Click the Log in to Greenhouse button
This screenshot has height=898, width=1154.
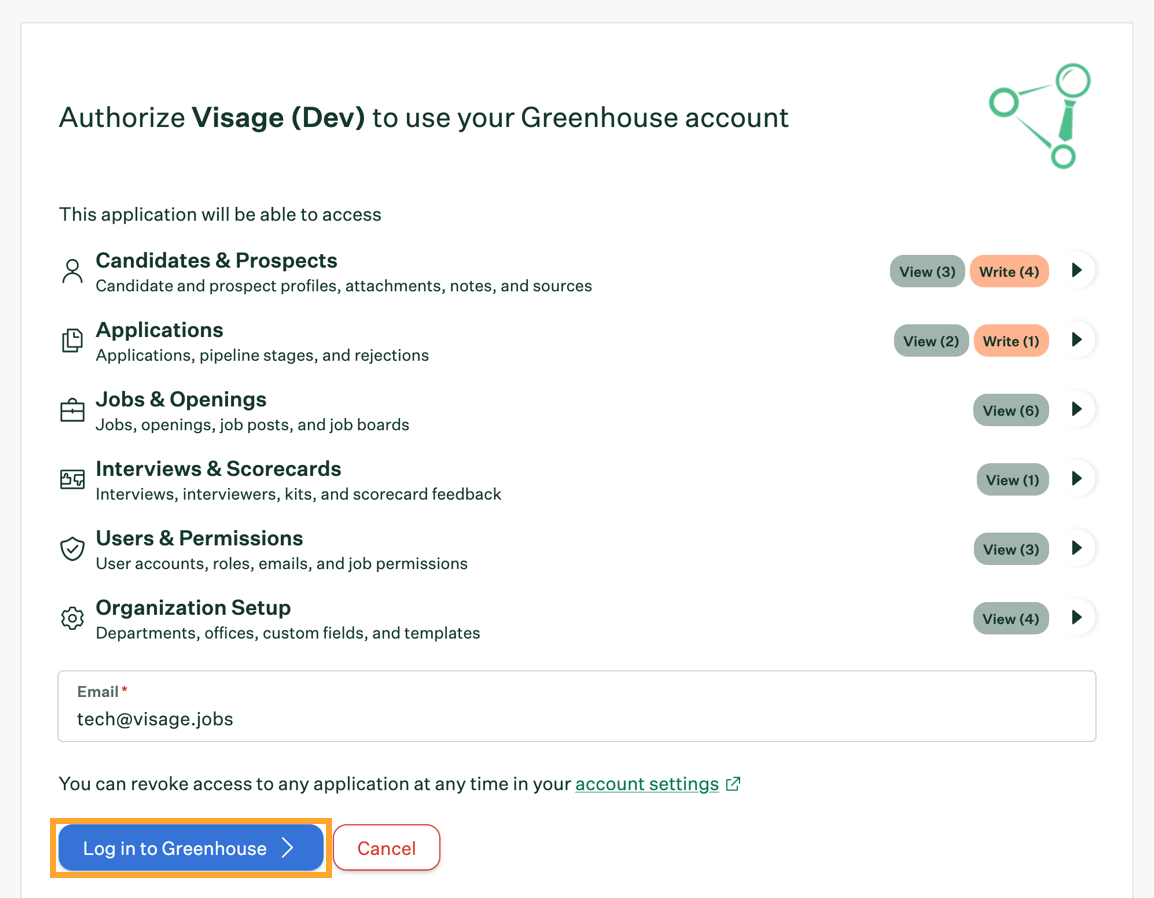[x=191, y=848]
